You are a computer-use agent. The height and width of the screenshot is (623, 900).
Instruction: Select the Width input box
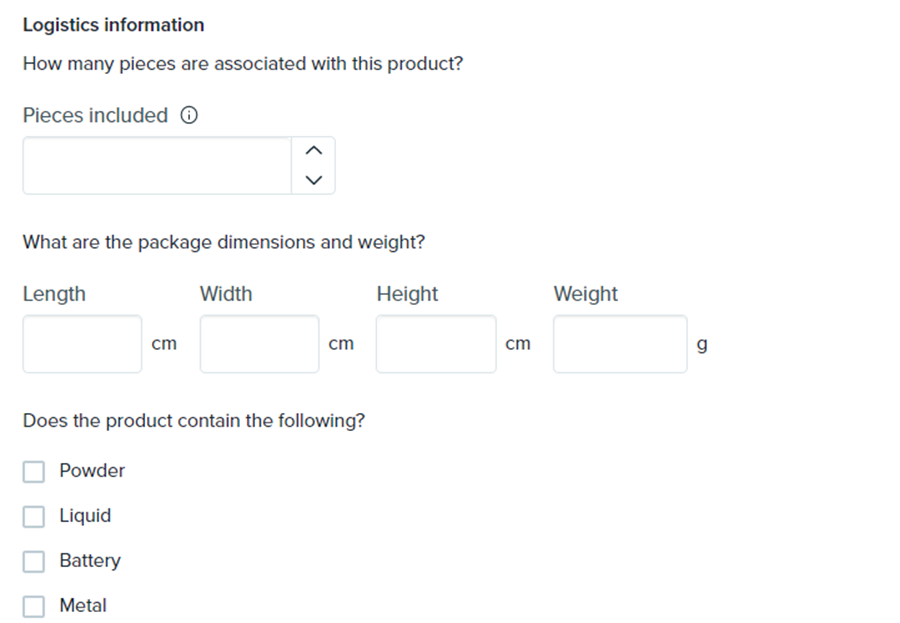259,344
